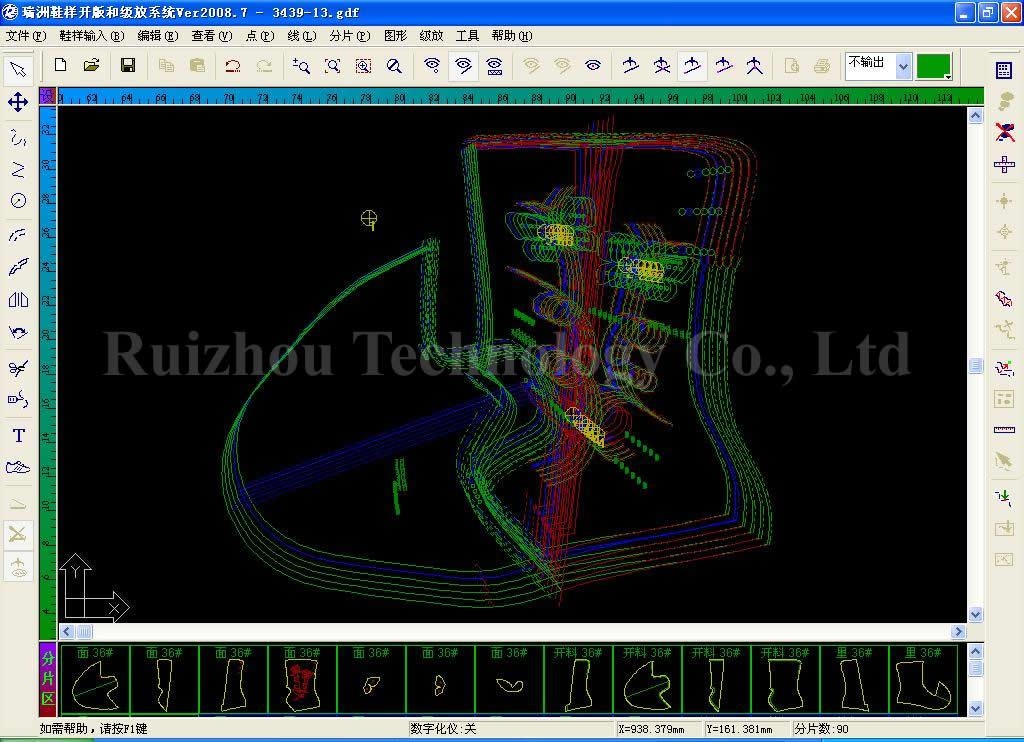
Task: Toggle the first eye icon beside the magnifier tools
Action: click(x=432, y=65)
